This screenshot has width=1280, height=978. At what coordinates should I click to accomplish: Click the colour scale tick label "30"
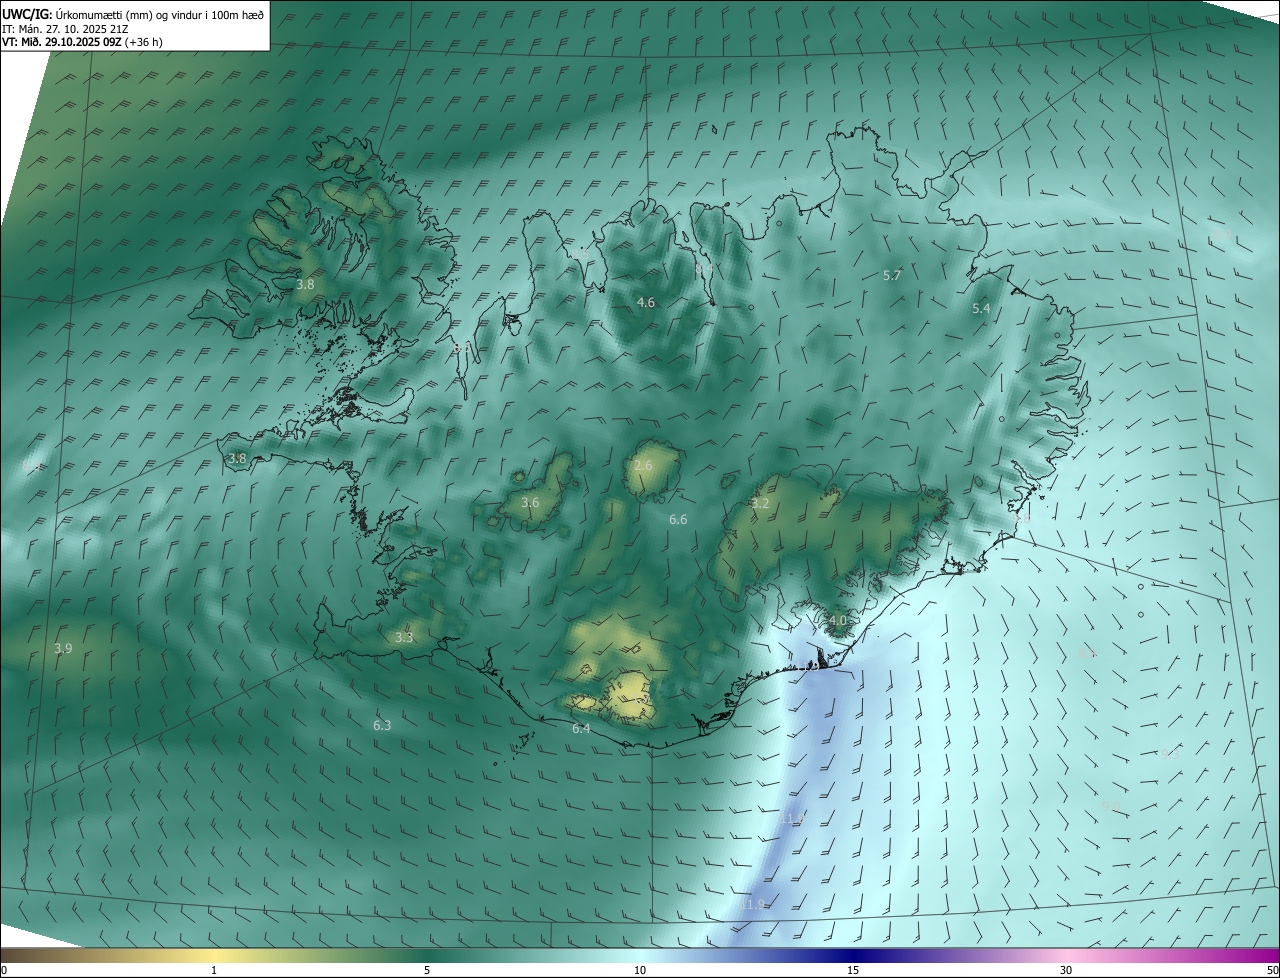[x=1066, y=970]
